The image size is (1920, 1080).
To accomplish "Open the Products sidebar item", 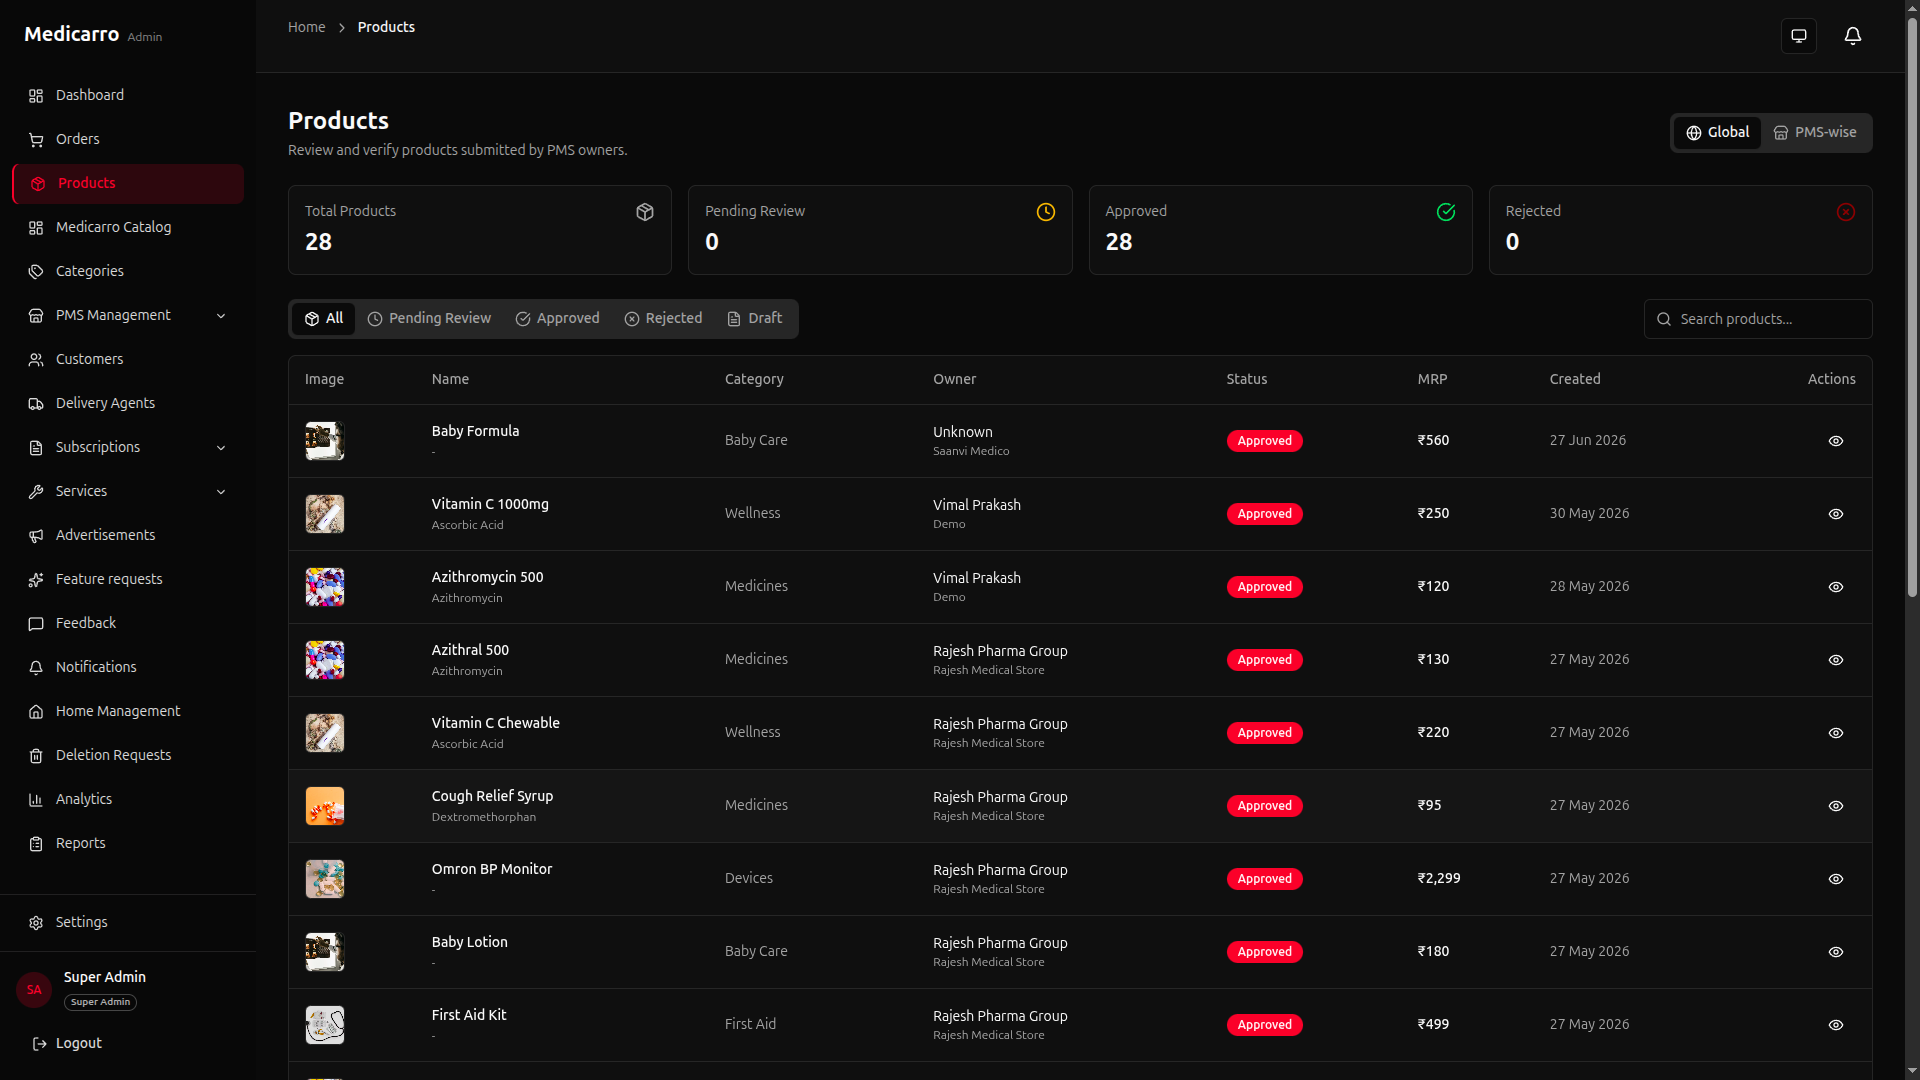I will [128, 184].
